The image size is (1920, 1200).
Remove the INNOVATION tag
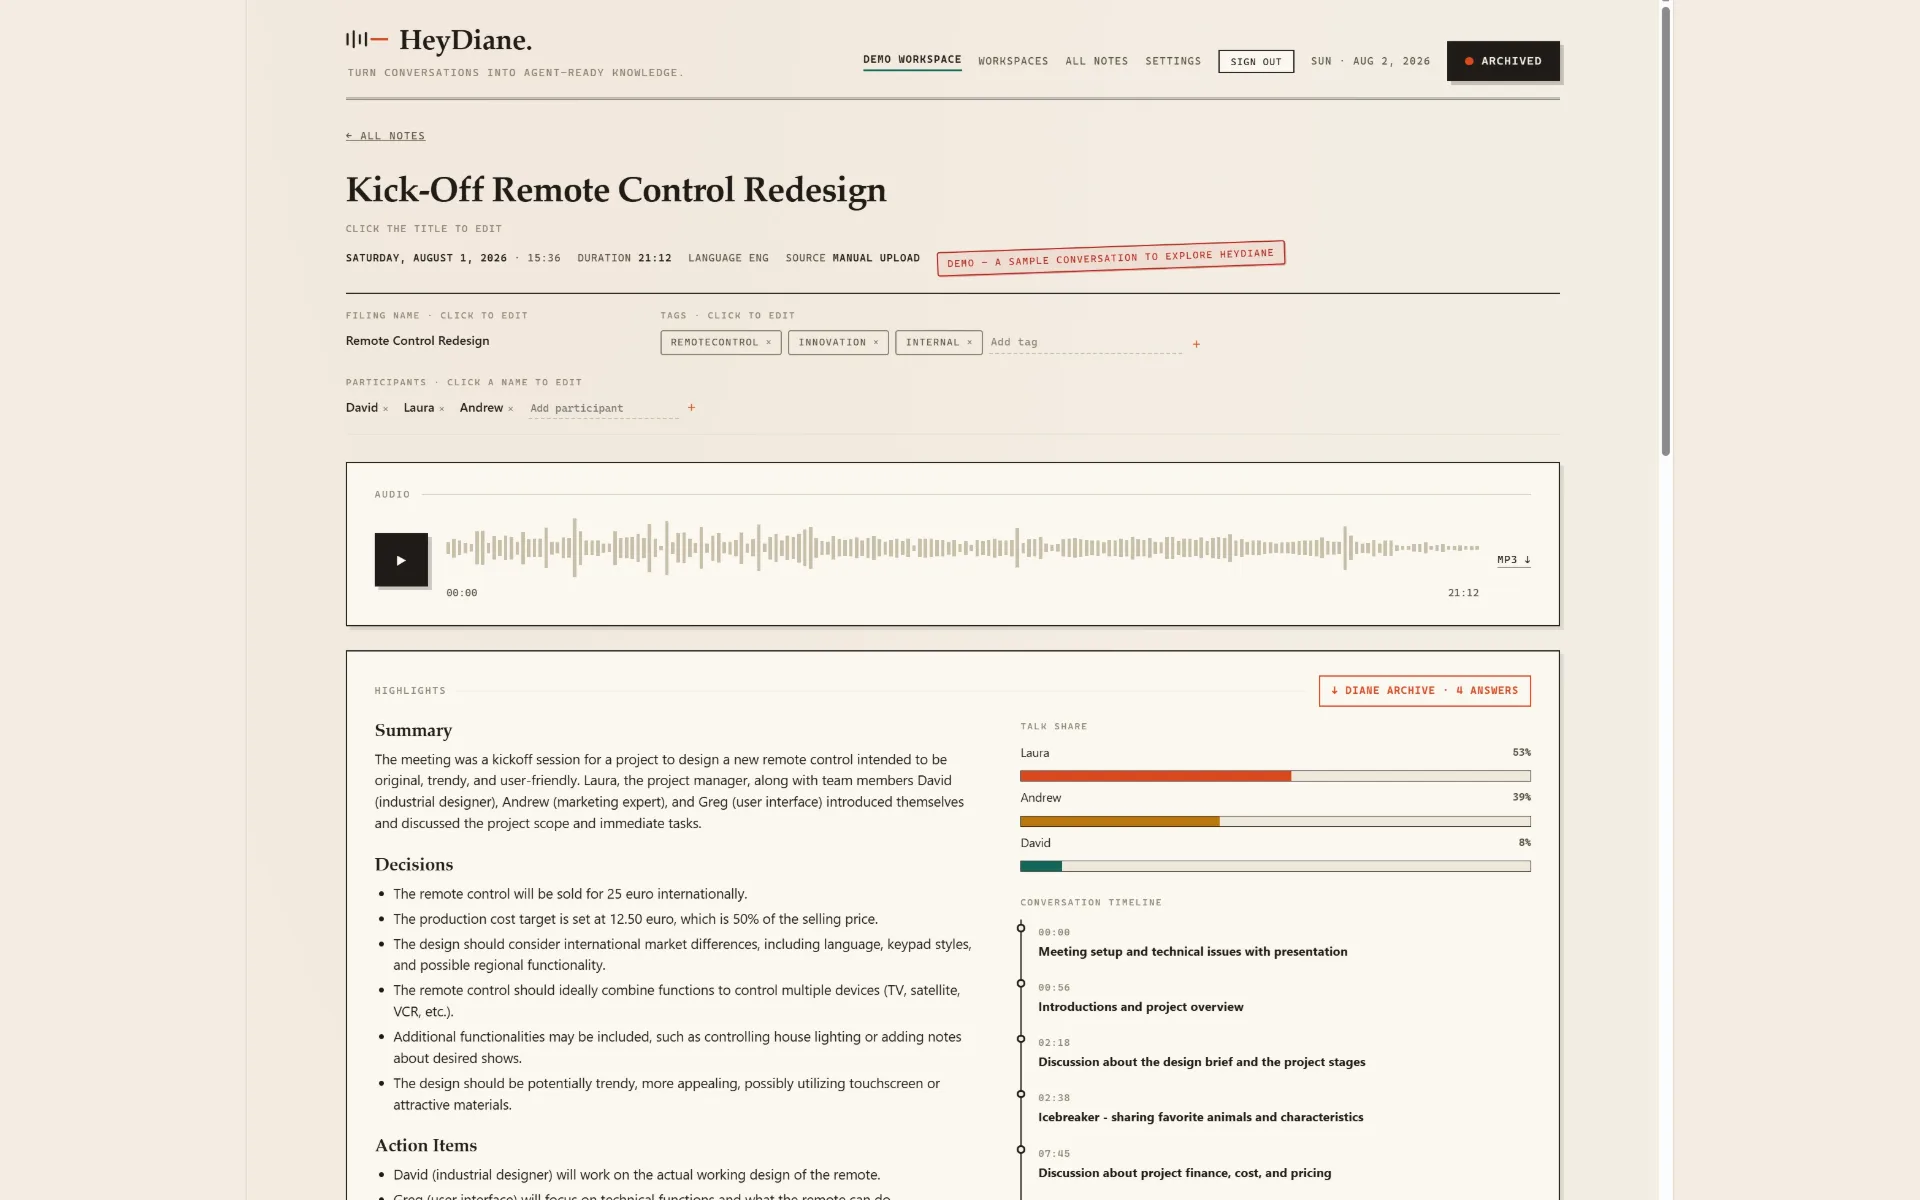click(x=876, y=342)
